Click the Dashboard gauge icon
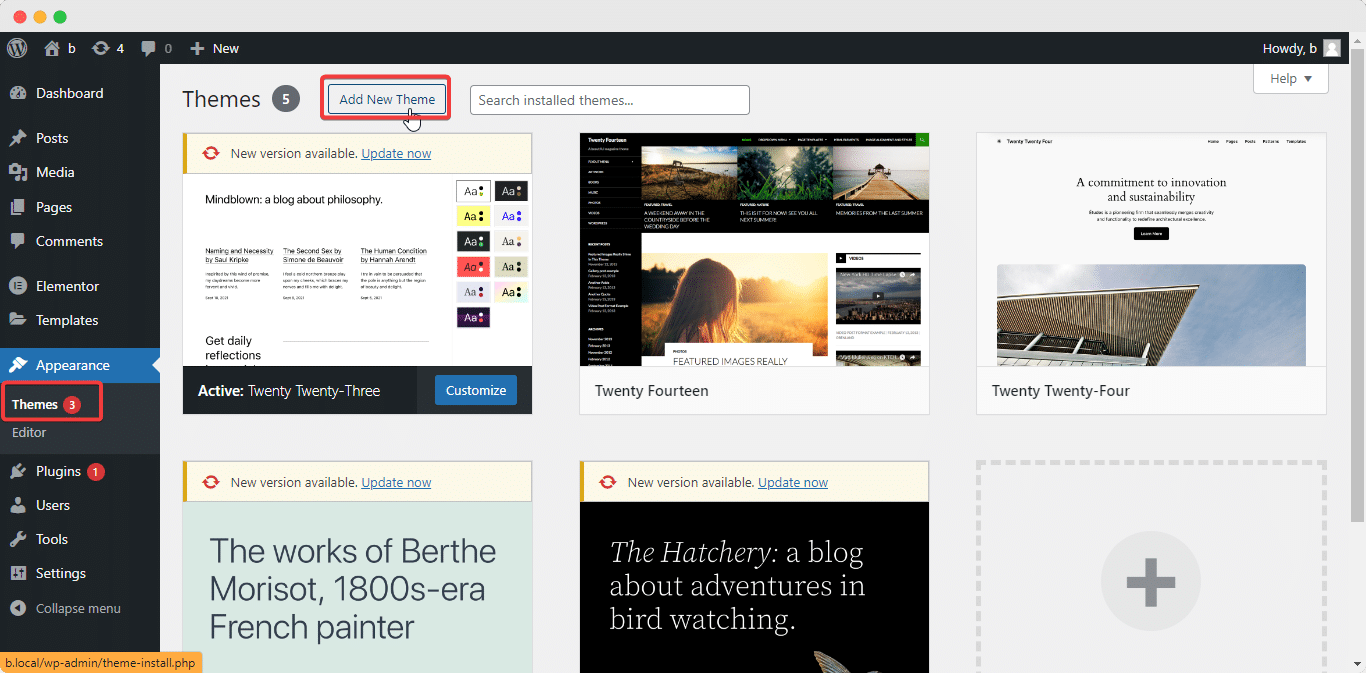The height and width of the screenshot is (673, 1366). (18, 93)
